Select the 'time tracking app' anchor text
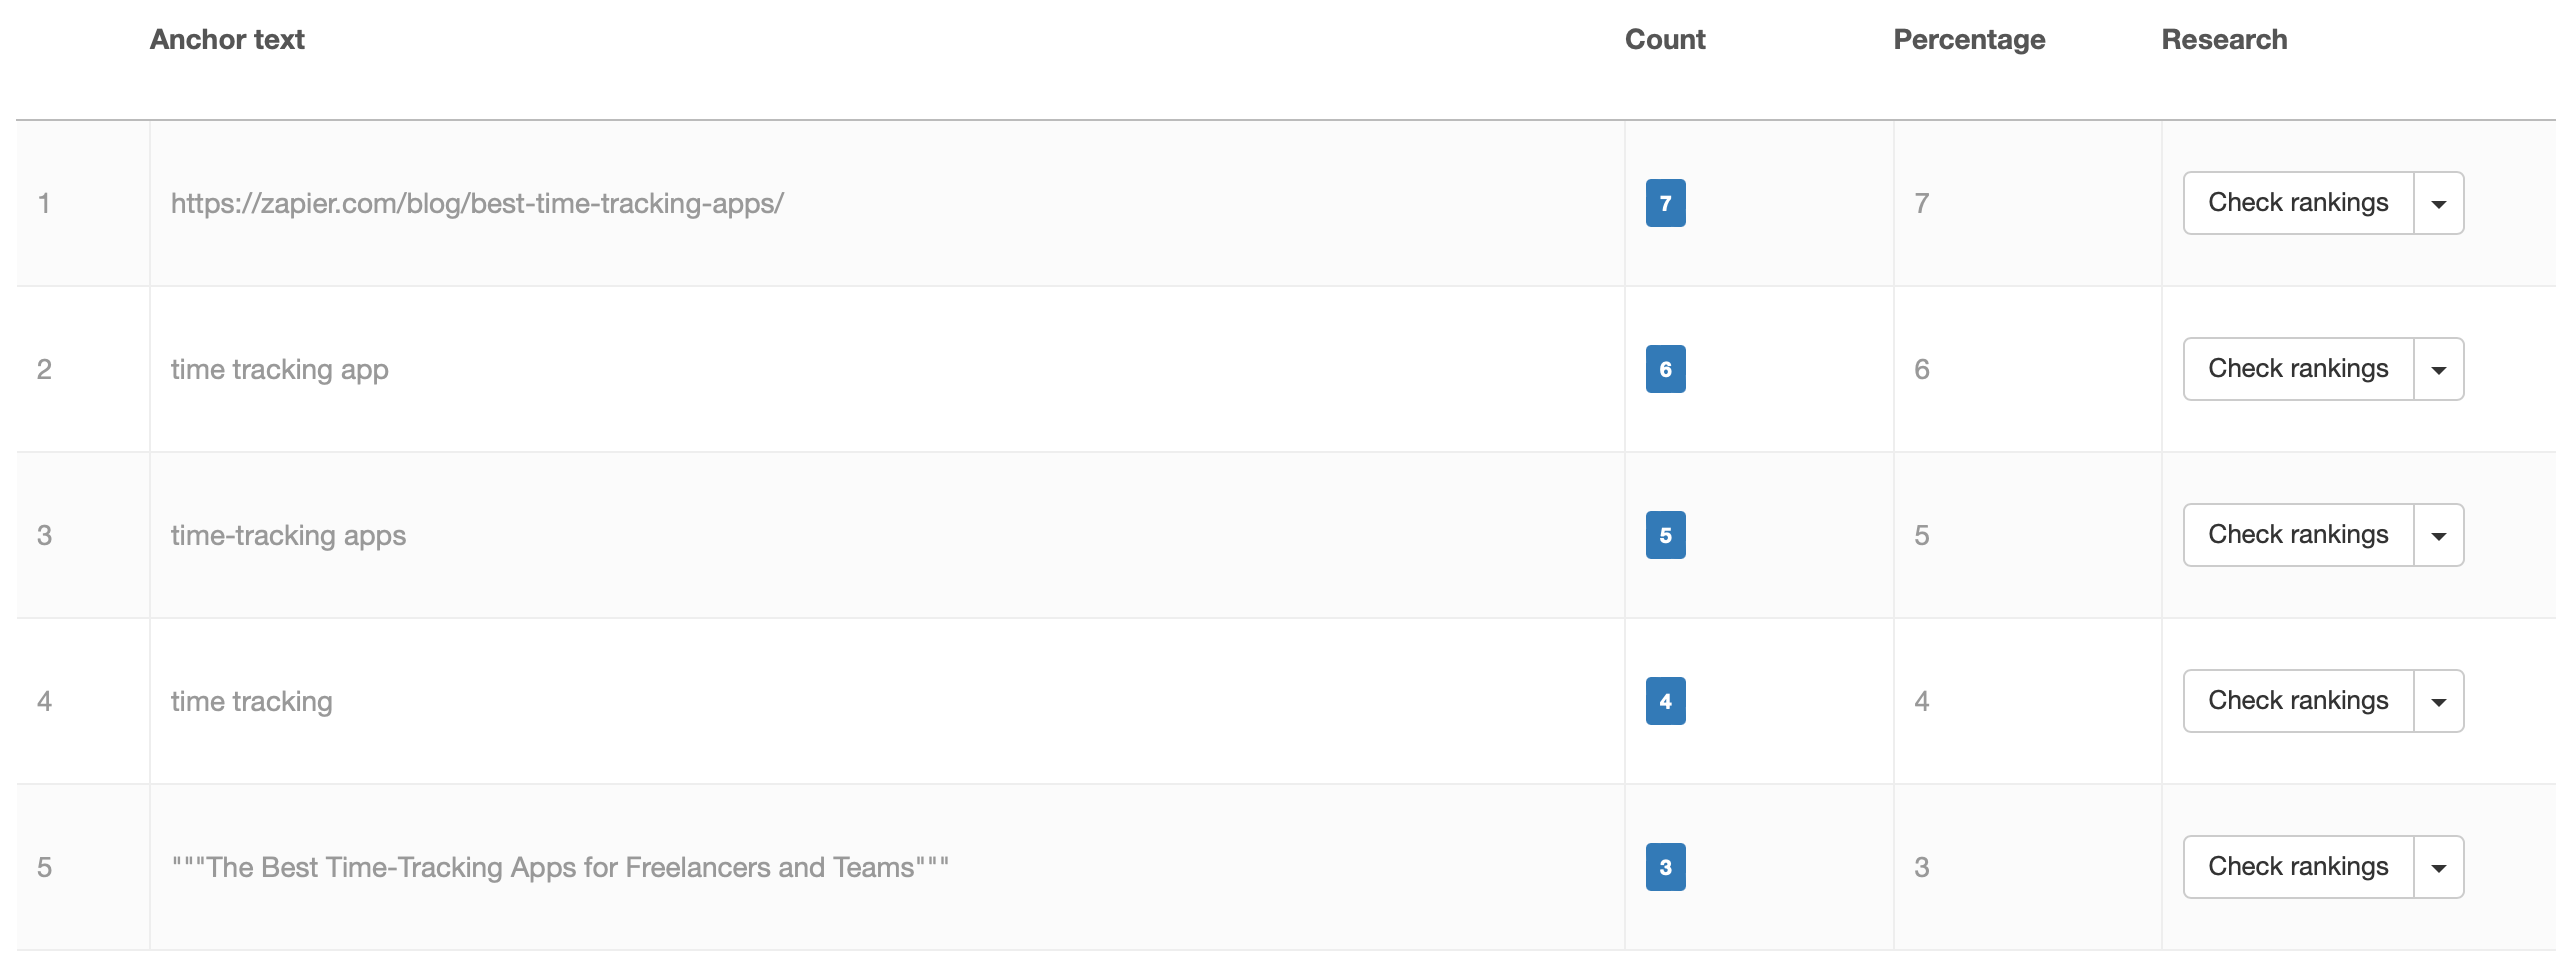This screenshot has width=2566, height=956. (x=279, y=369)
